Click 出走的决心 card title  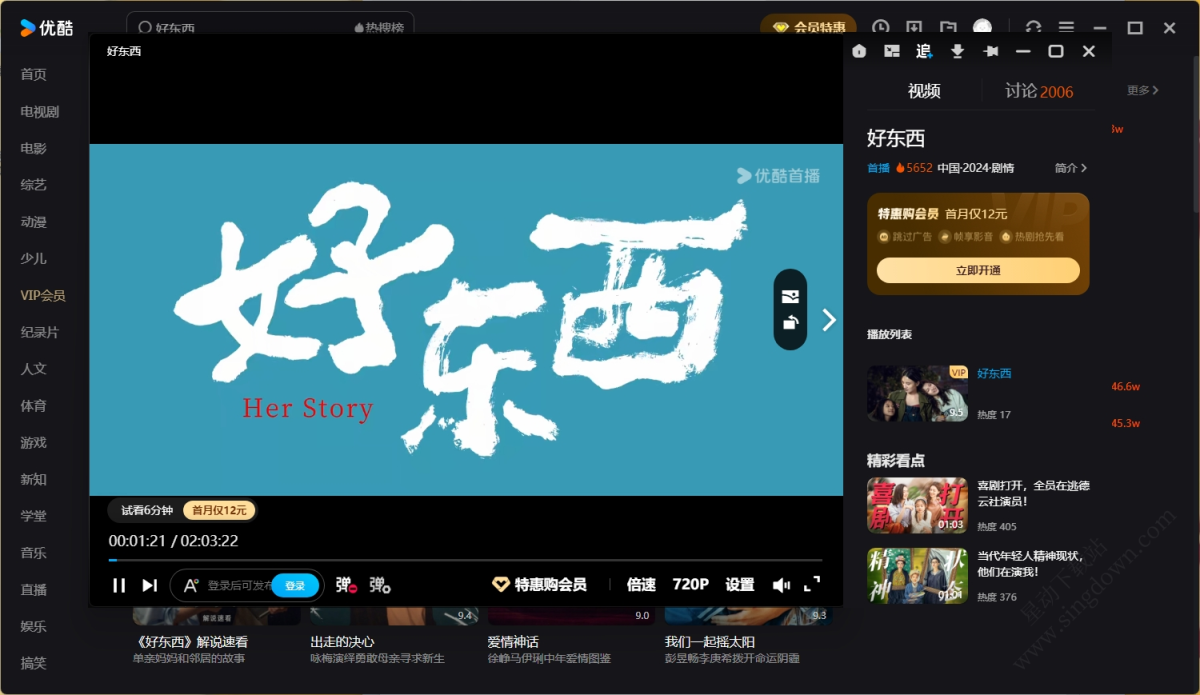(x=343, y=642)
